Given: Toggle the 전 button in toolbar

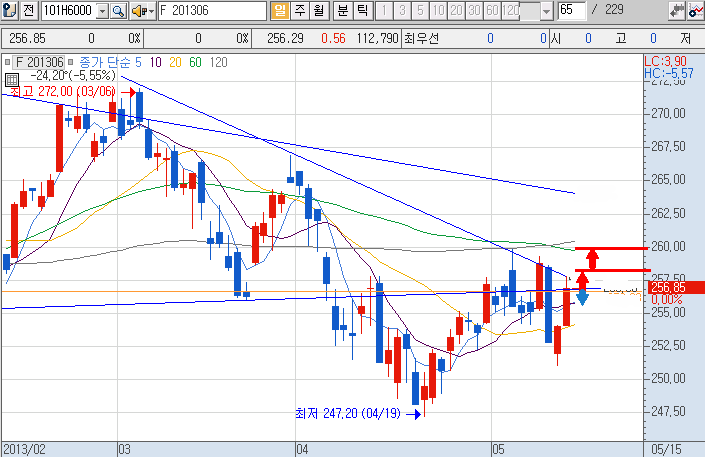Looking at the screenshot, I should (28, 11).
